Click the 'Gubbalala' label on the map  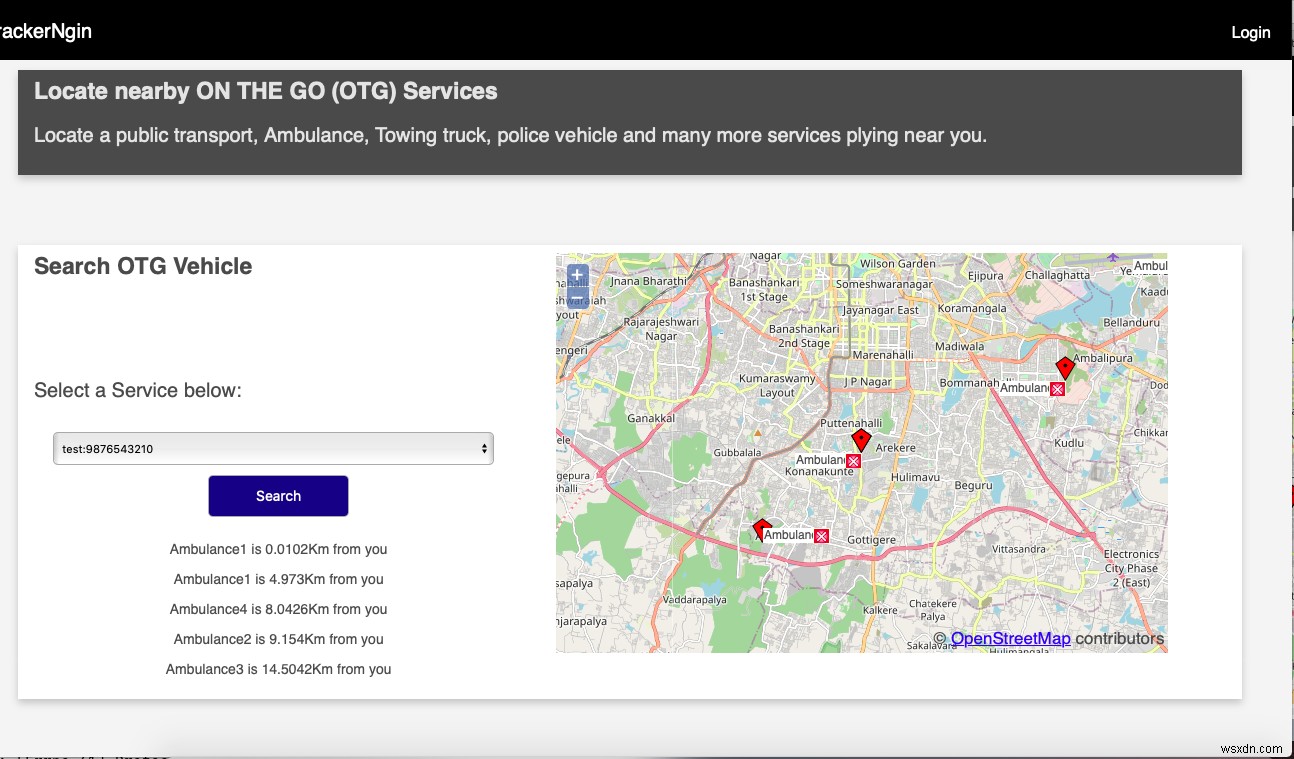(x=737, y=453)
